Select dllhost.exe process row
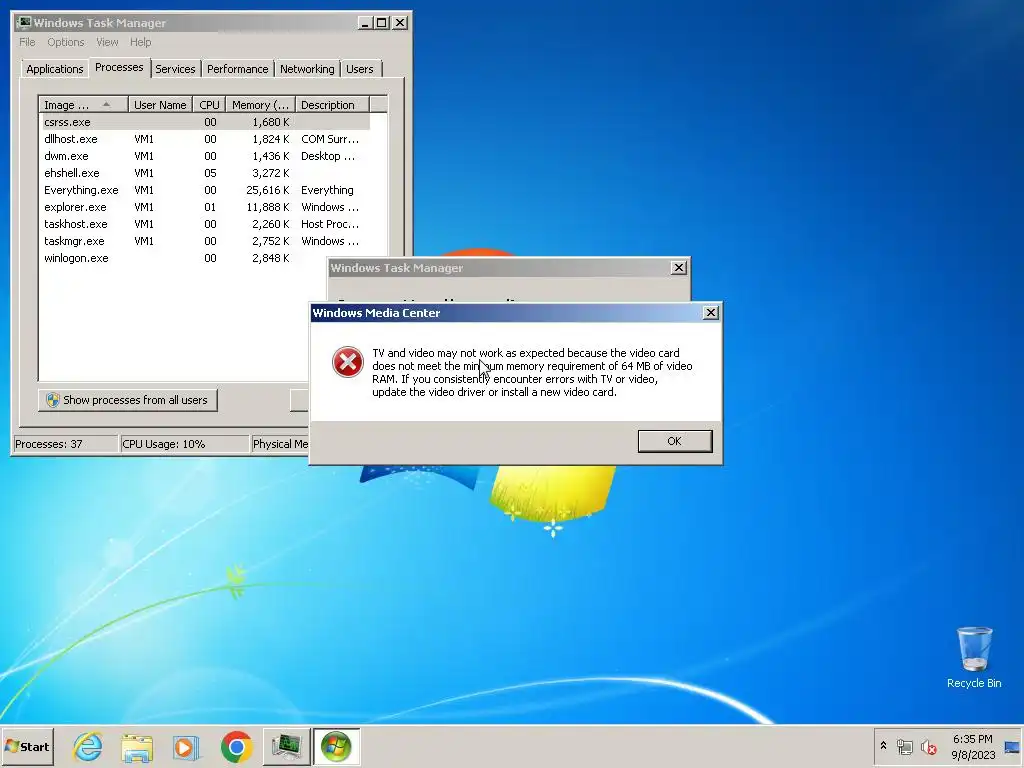This screenshot has width=1024, height=768. (x=204, y=139)
